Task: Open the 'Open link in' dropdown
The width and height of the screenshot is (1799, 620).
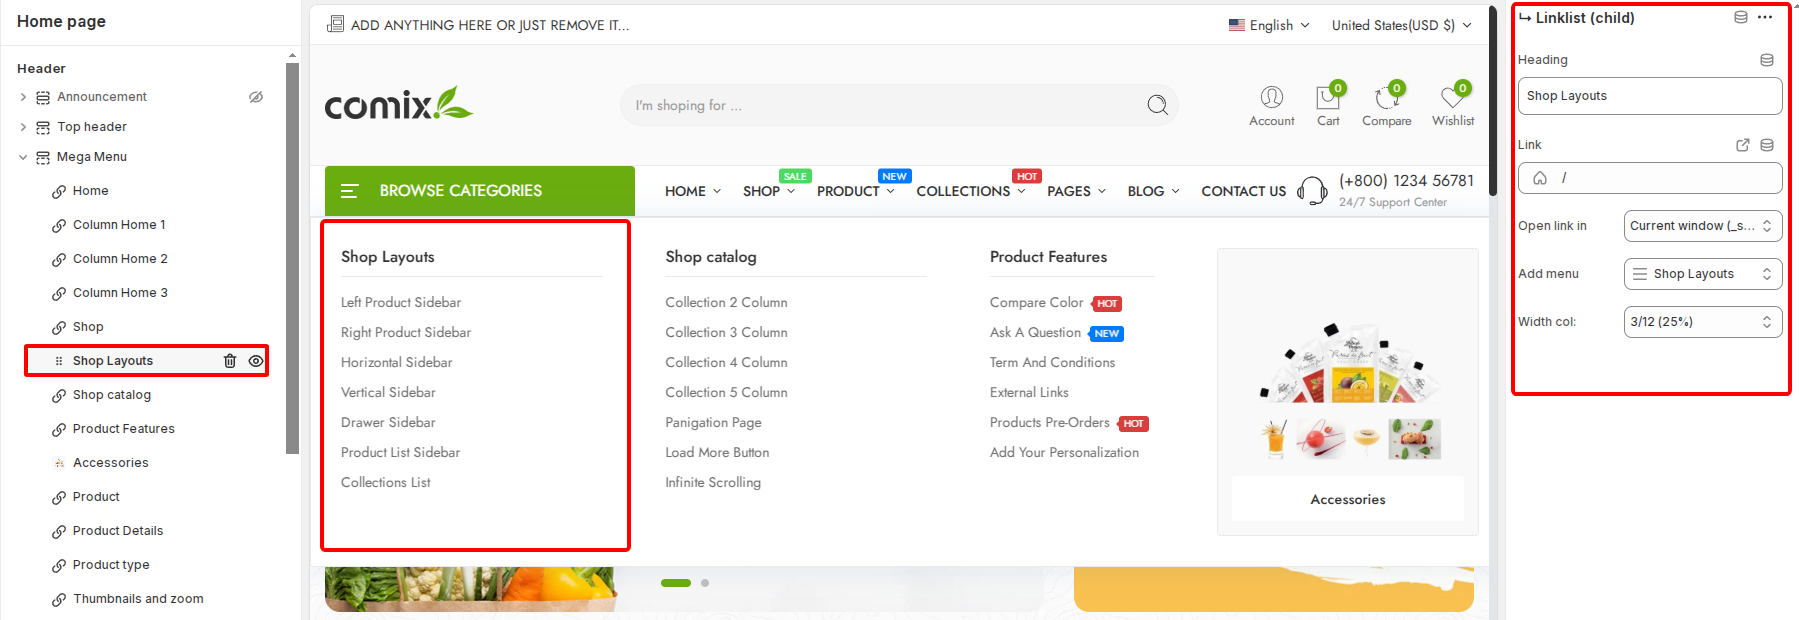Action: (x=1702, y=226)
